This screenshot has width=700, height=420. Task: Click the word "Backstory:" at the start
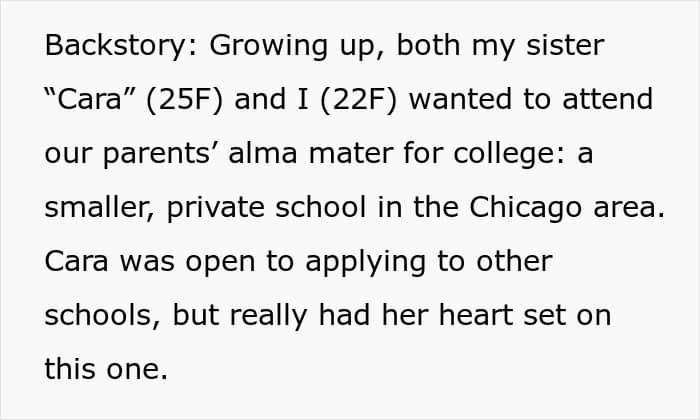click(111, 46)
